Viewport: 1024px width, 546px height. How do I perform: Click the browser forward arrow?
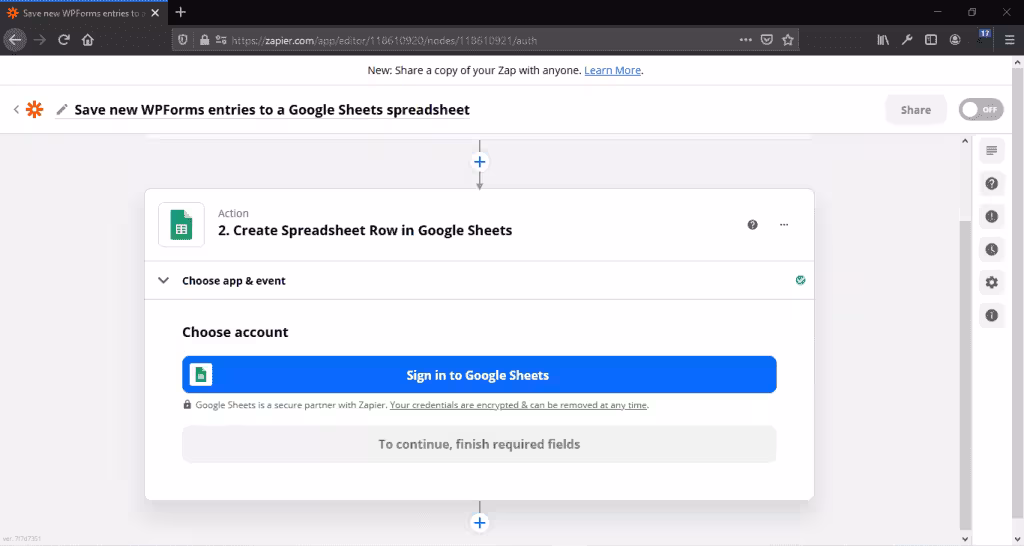tap(40, 40)
